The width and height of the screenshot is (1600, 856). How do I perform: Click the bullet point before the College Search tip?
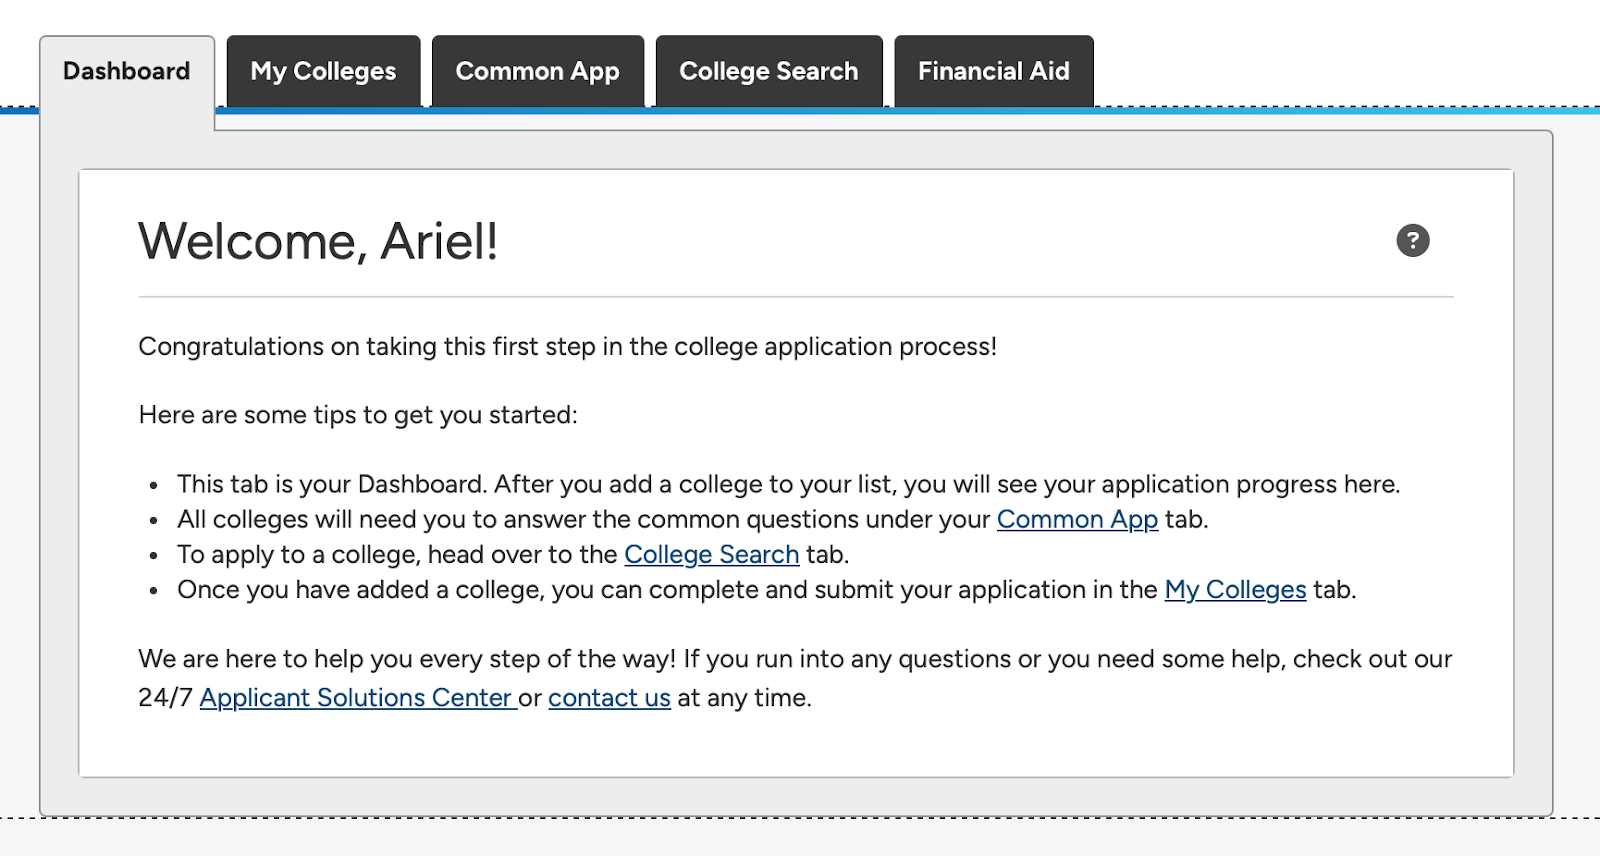coord(153,556)
